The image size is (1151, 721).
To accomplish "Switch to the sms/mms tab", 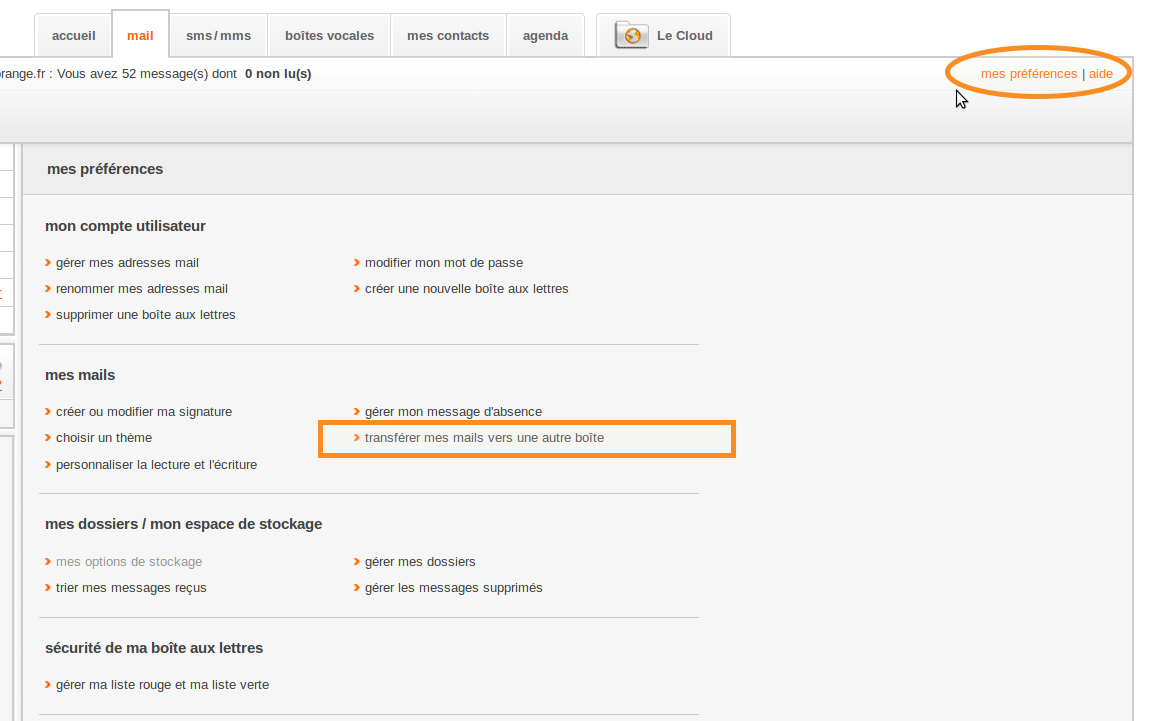I will point(218,36).
